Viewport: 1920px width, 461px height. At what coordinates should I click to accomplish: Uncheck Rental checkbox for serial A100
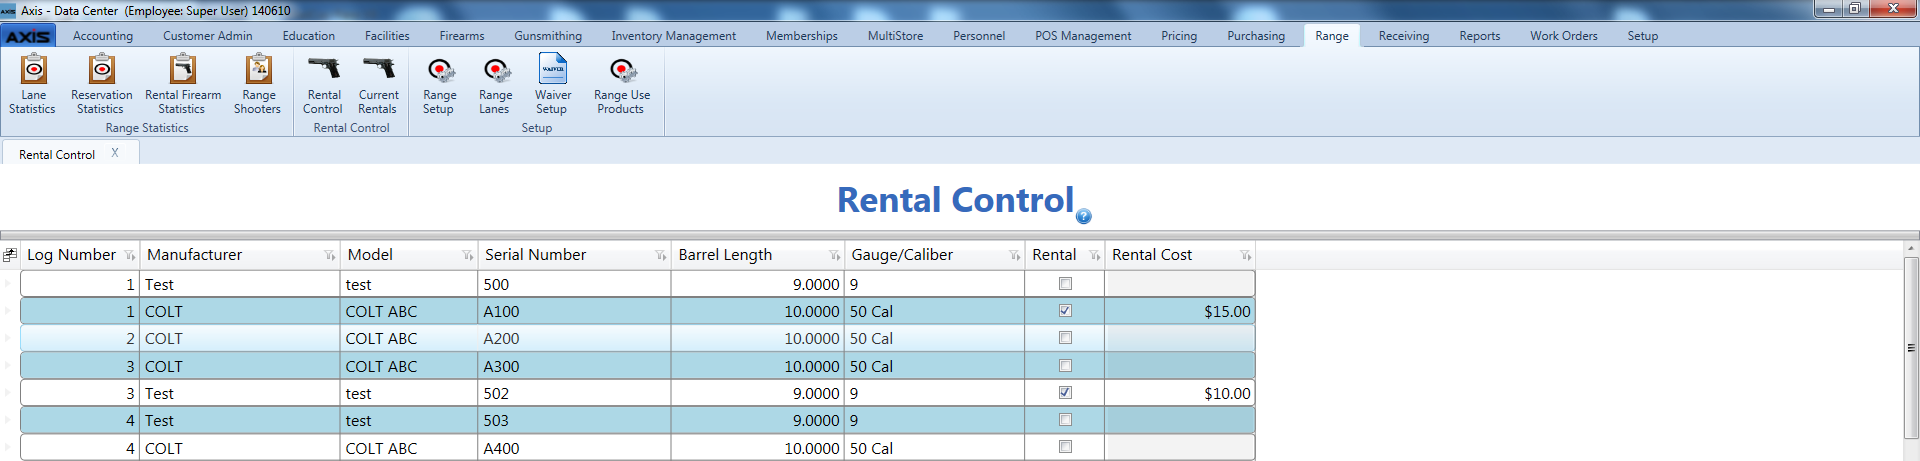(x=1065, y=311)
